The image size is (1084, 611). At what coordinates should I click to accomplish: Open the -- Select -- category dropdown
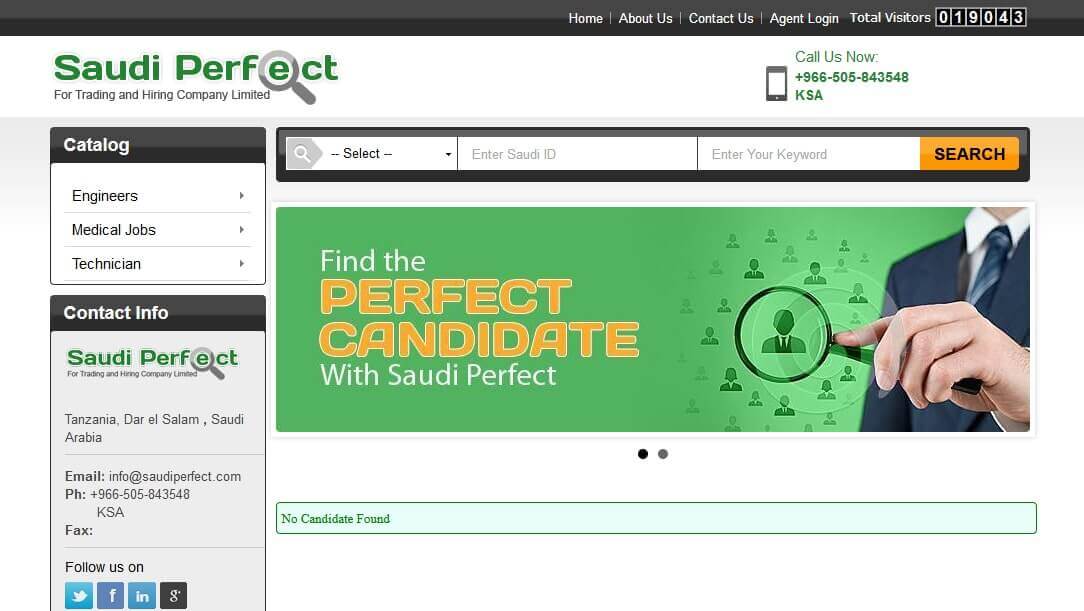390,154
